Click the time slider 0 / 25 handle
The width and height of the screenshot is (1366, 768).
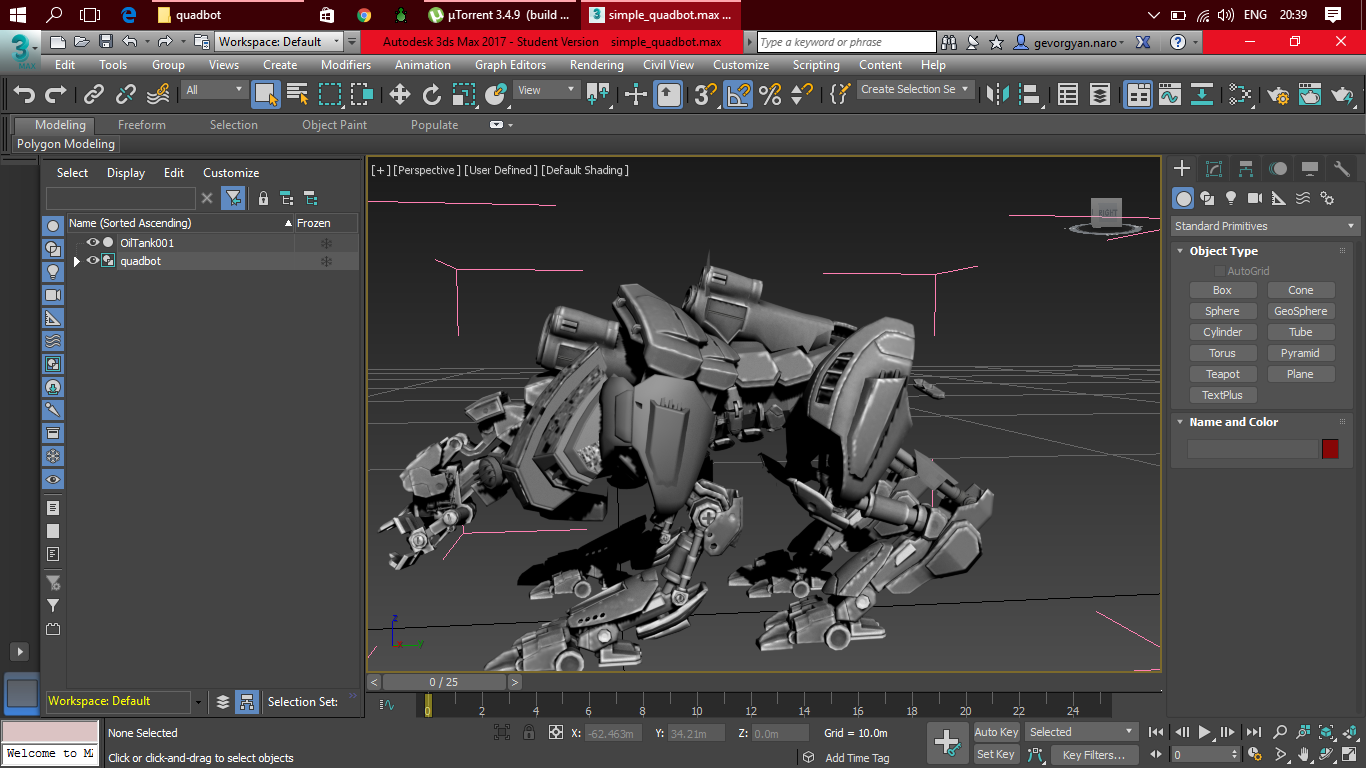tap(443, 682)
